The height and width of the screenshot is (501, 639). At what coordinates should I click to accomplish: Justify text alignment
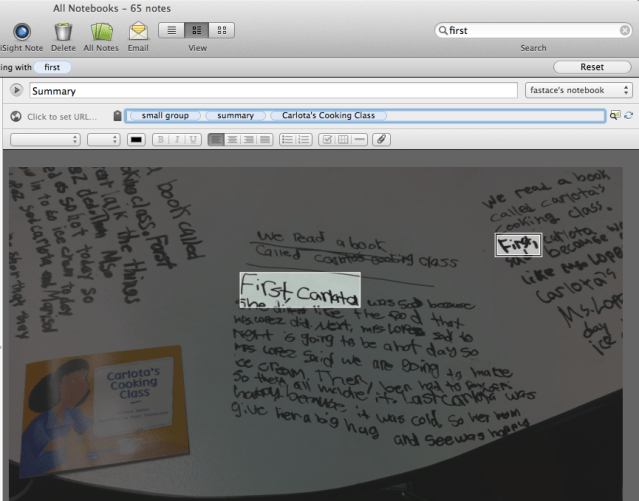pos(265,140)
